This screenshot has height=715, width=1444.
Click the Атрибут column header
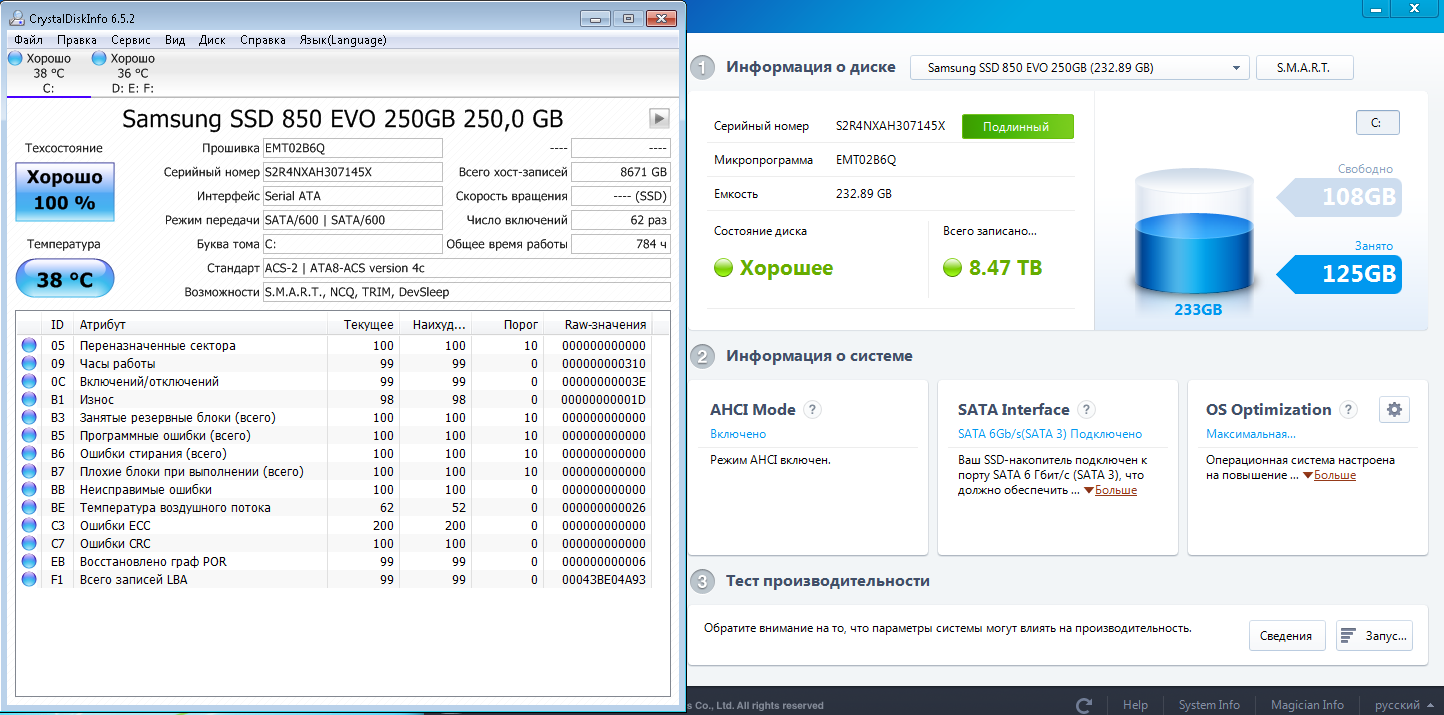[x=202, y=325]
